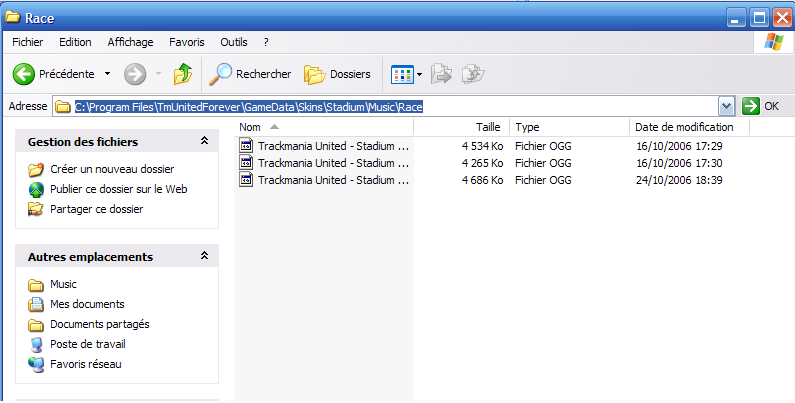Open the ? help menu

pos(266,42)
